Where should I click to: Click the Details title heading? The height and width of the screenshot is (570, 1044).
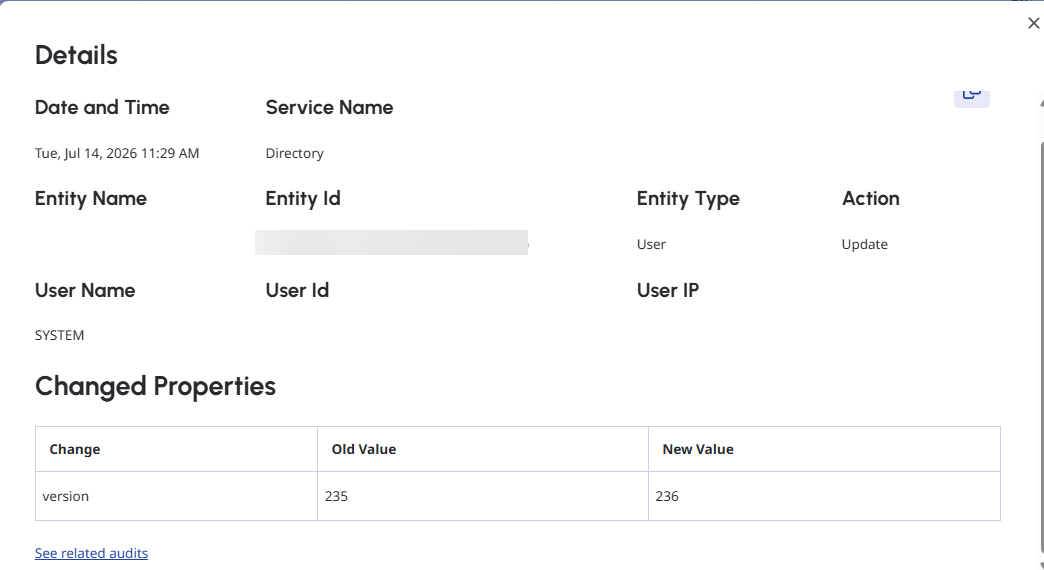click(x=76, y=55)
